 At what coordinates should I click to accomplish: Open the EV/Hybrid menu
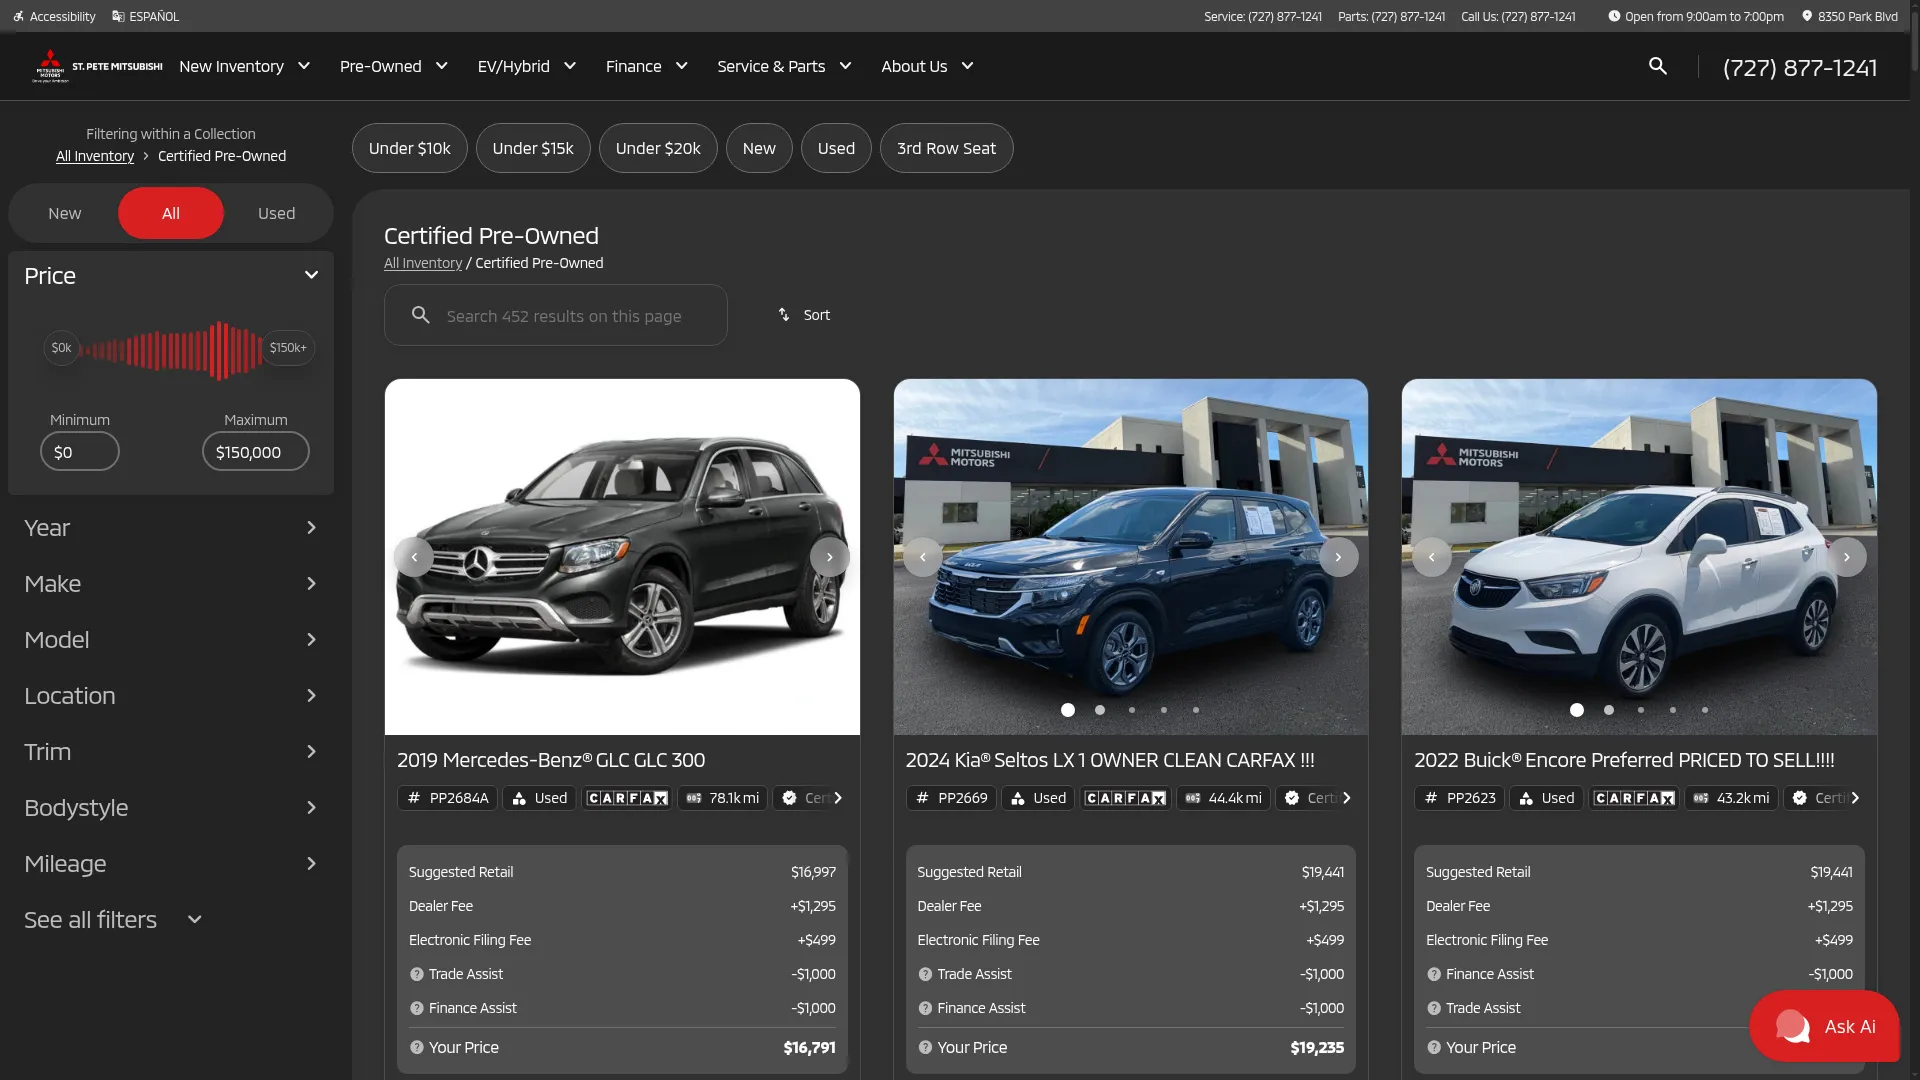point(527,66)
